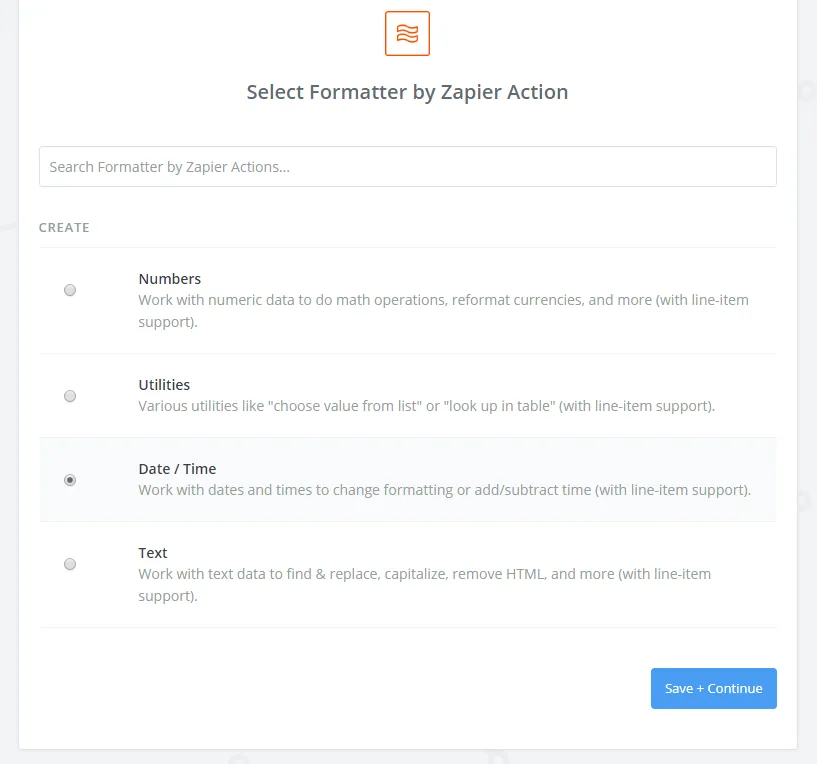Click the Numbers action title
This screenshot has width=817, height=764.
point(169,279)
